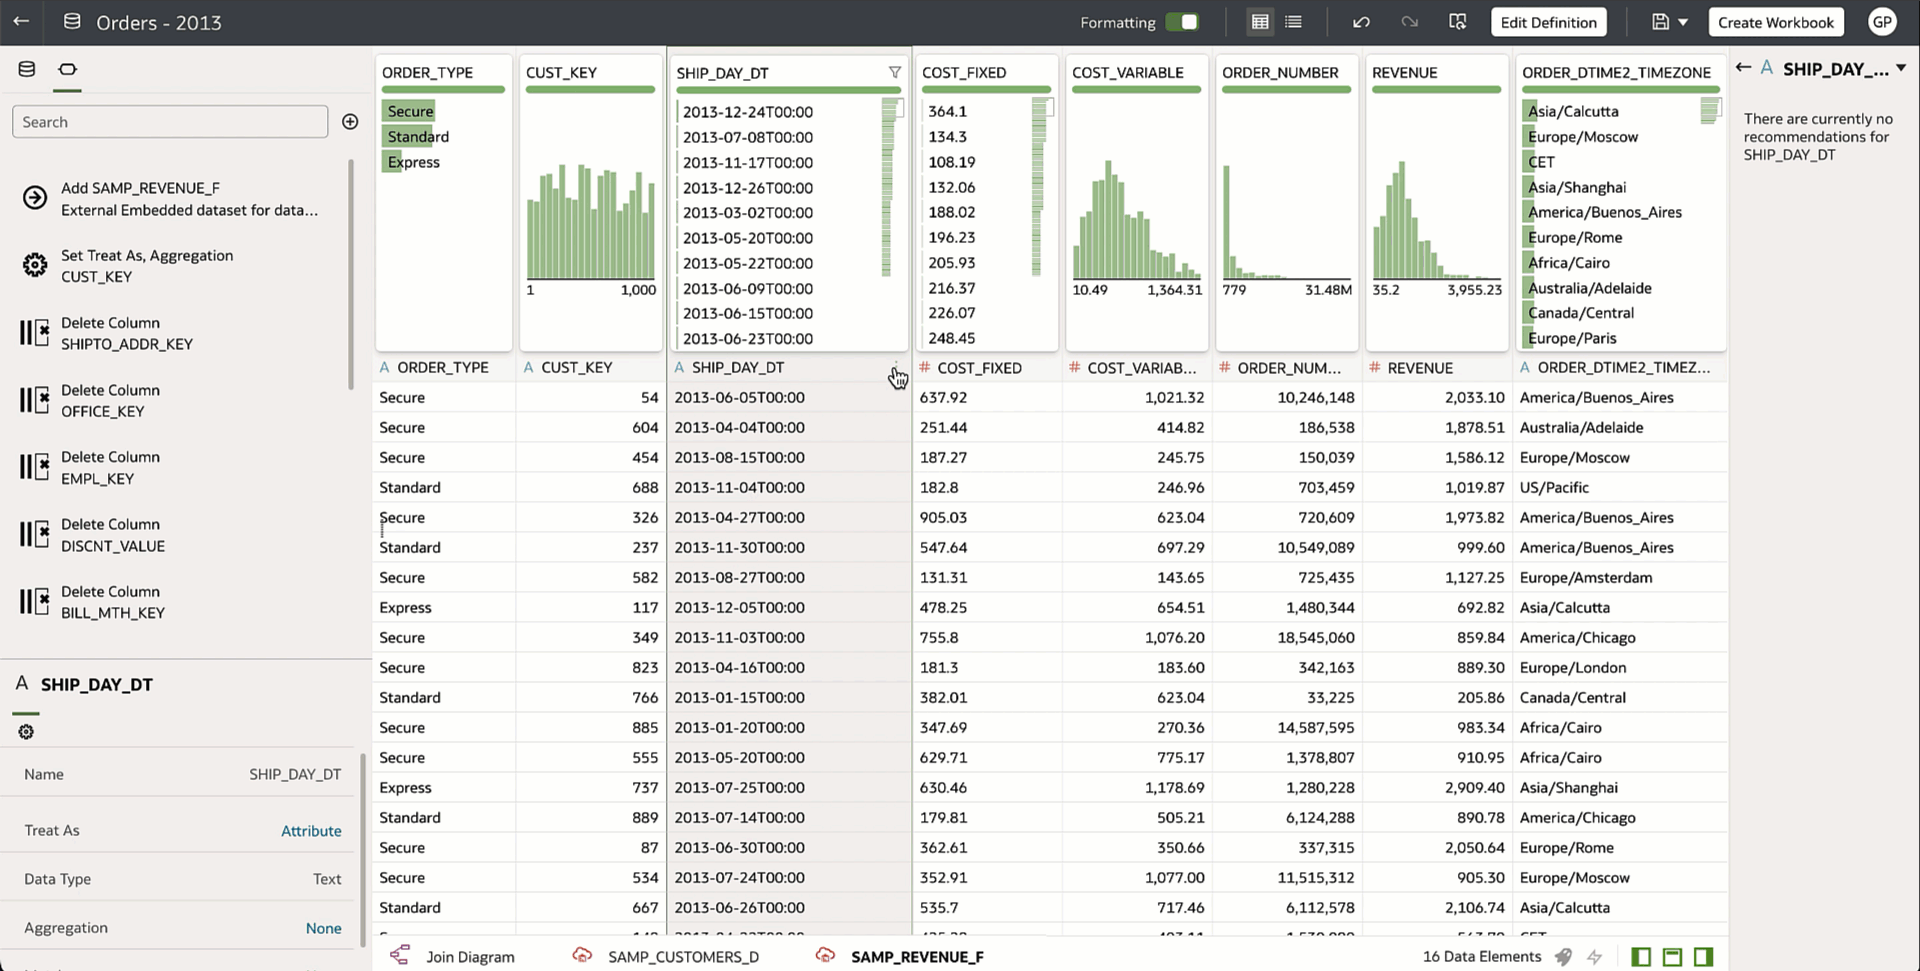Click the gear icon under SHIP_DAY_DT properties
This screenshot has width=1920, height=971.
click(26, 731)
